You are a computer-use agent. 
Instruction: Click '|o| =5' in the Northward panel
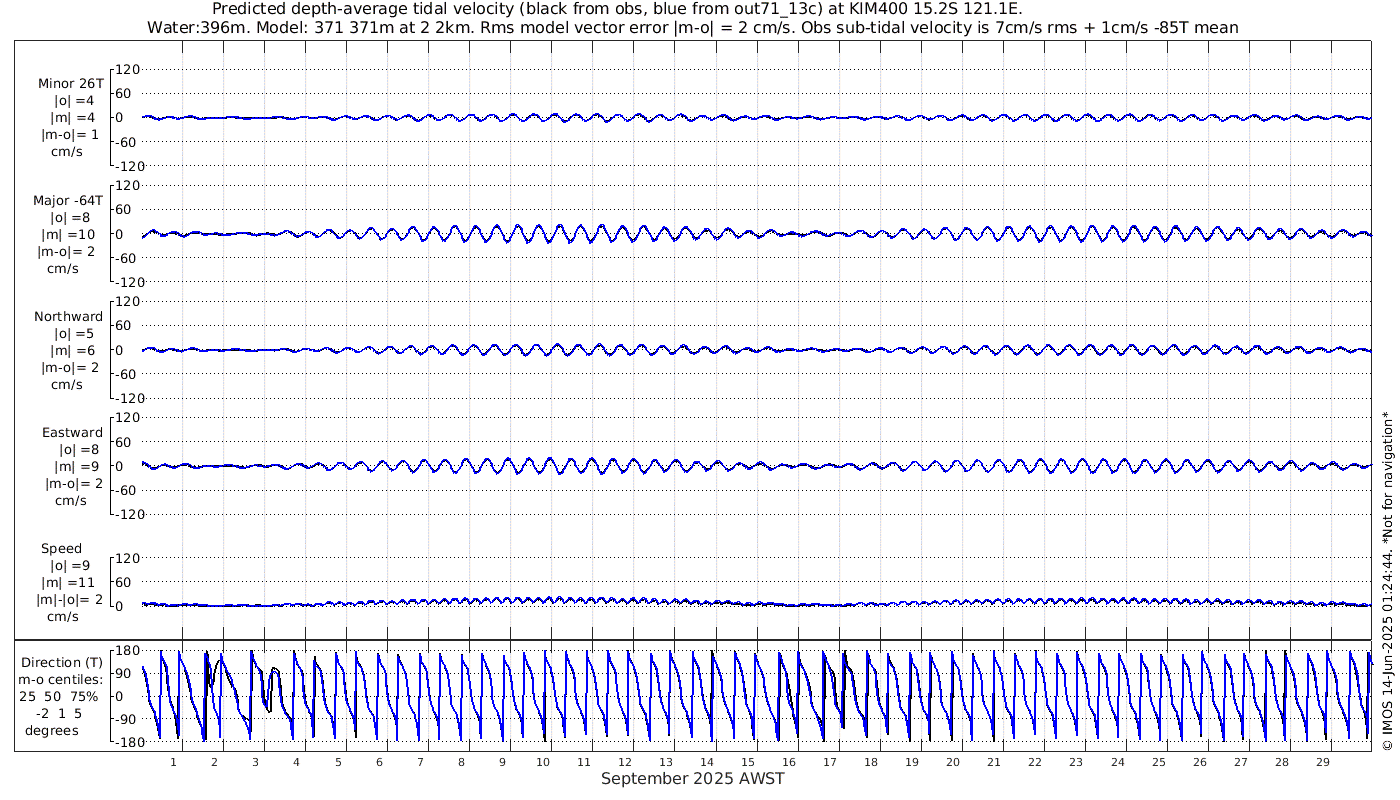[x=74, y=334]
